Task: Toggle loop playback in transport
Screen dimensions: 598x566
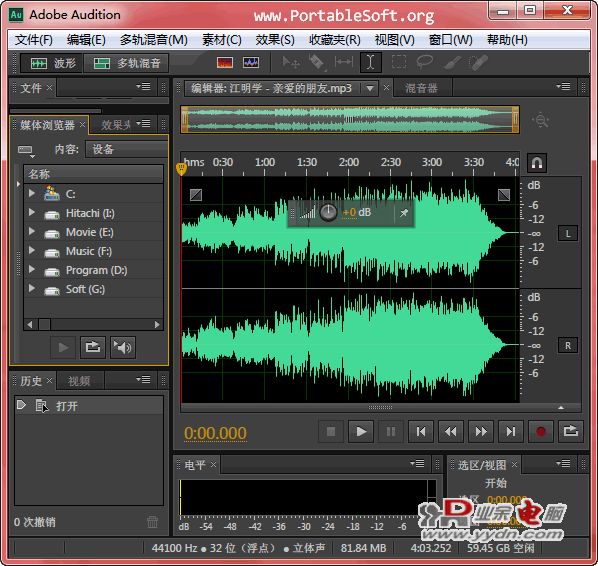Action: pyautogui.click(x=571, y=431)
